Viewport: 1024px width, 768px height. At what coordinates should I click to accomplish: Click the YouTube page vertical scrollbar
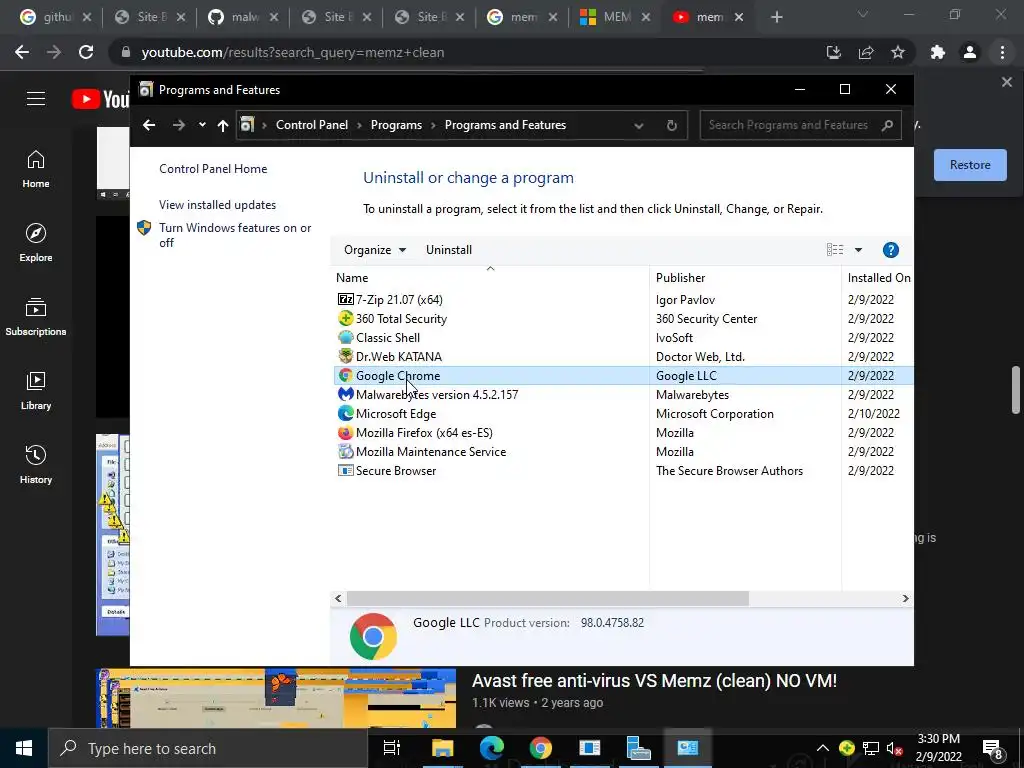point(1016,390)
